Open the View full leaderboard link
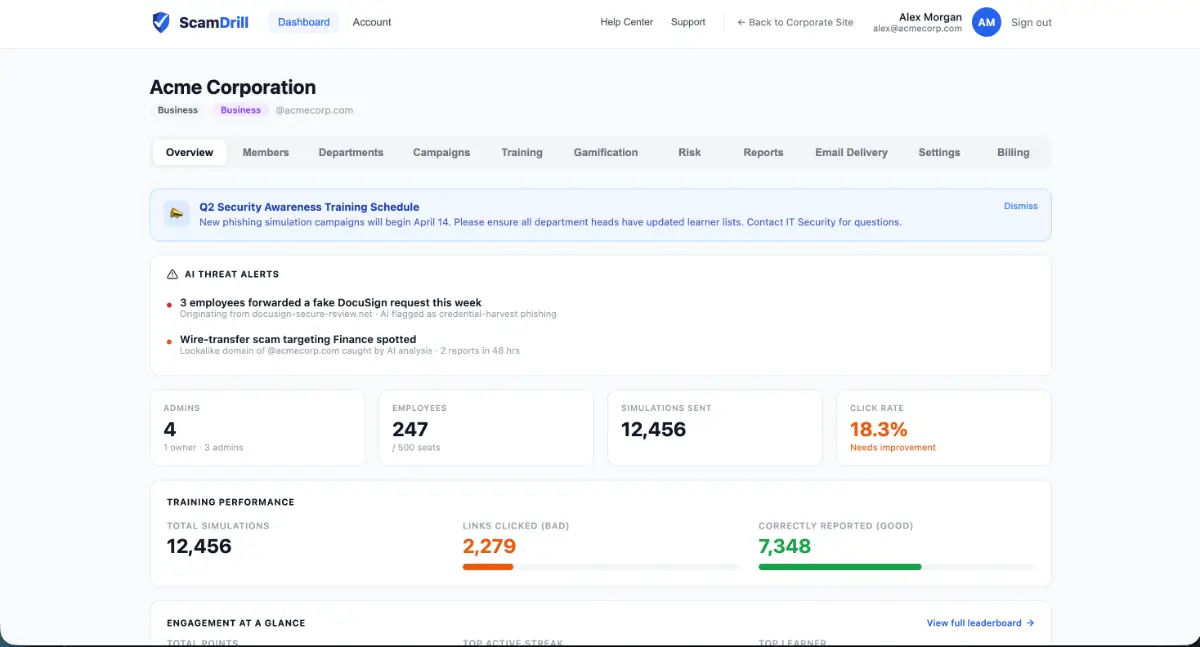 980,623
